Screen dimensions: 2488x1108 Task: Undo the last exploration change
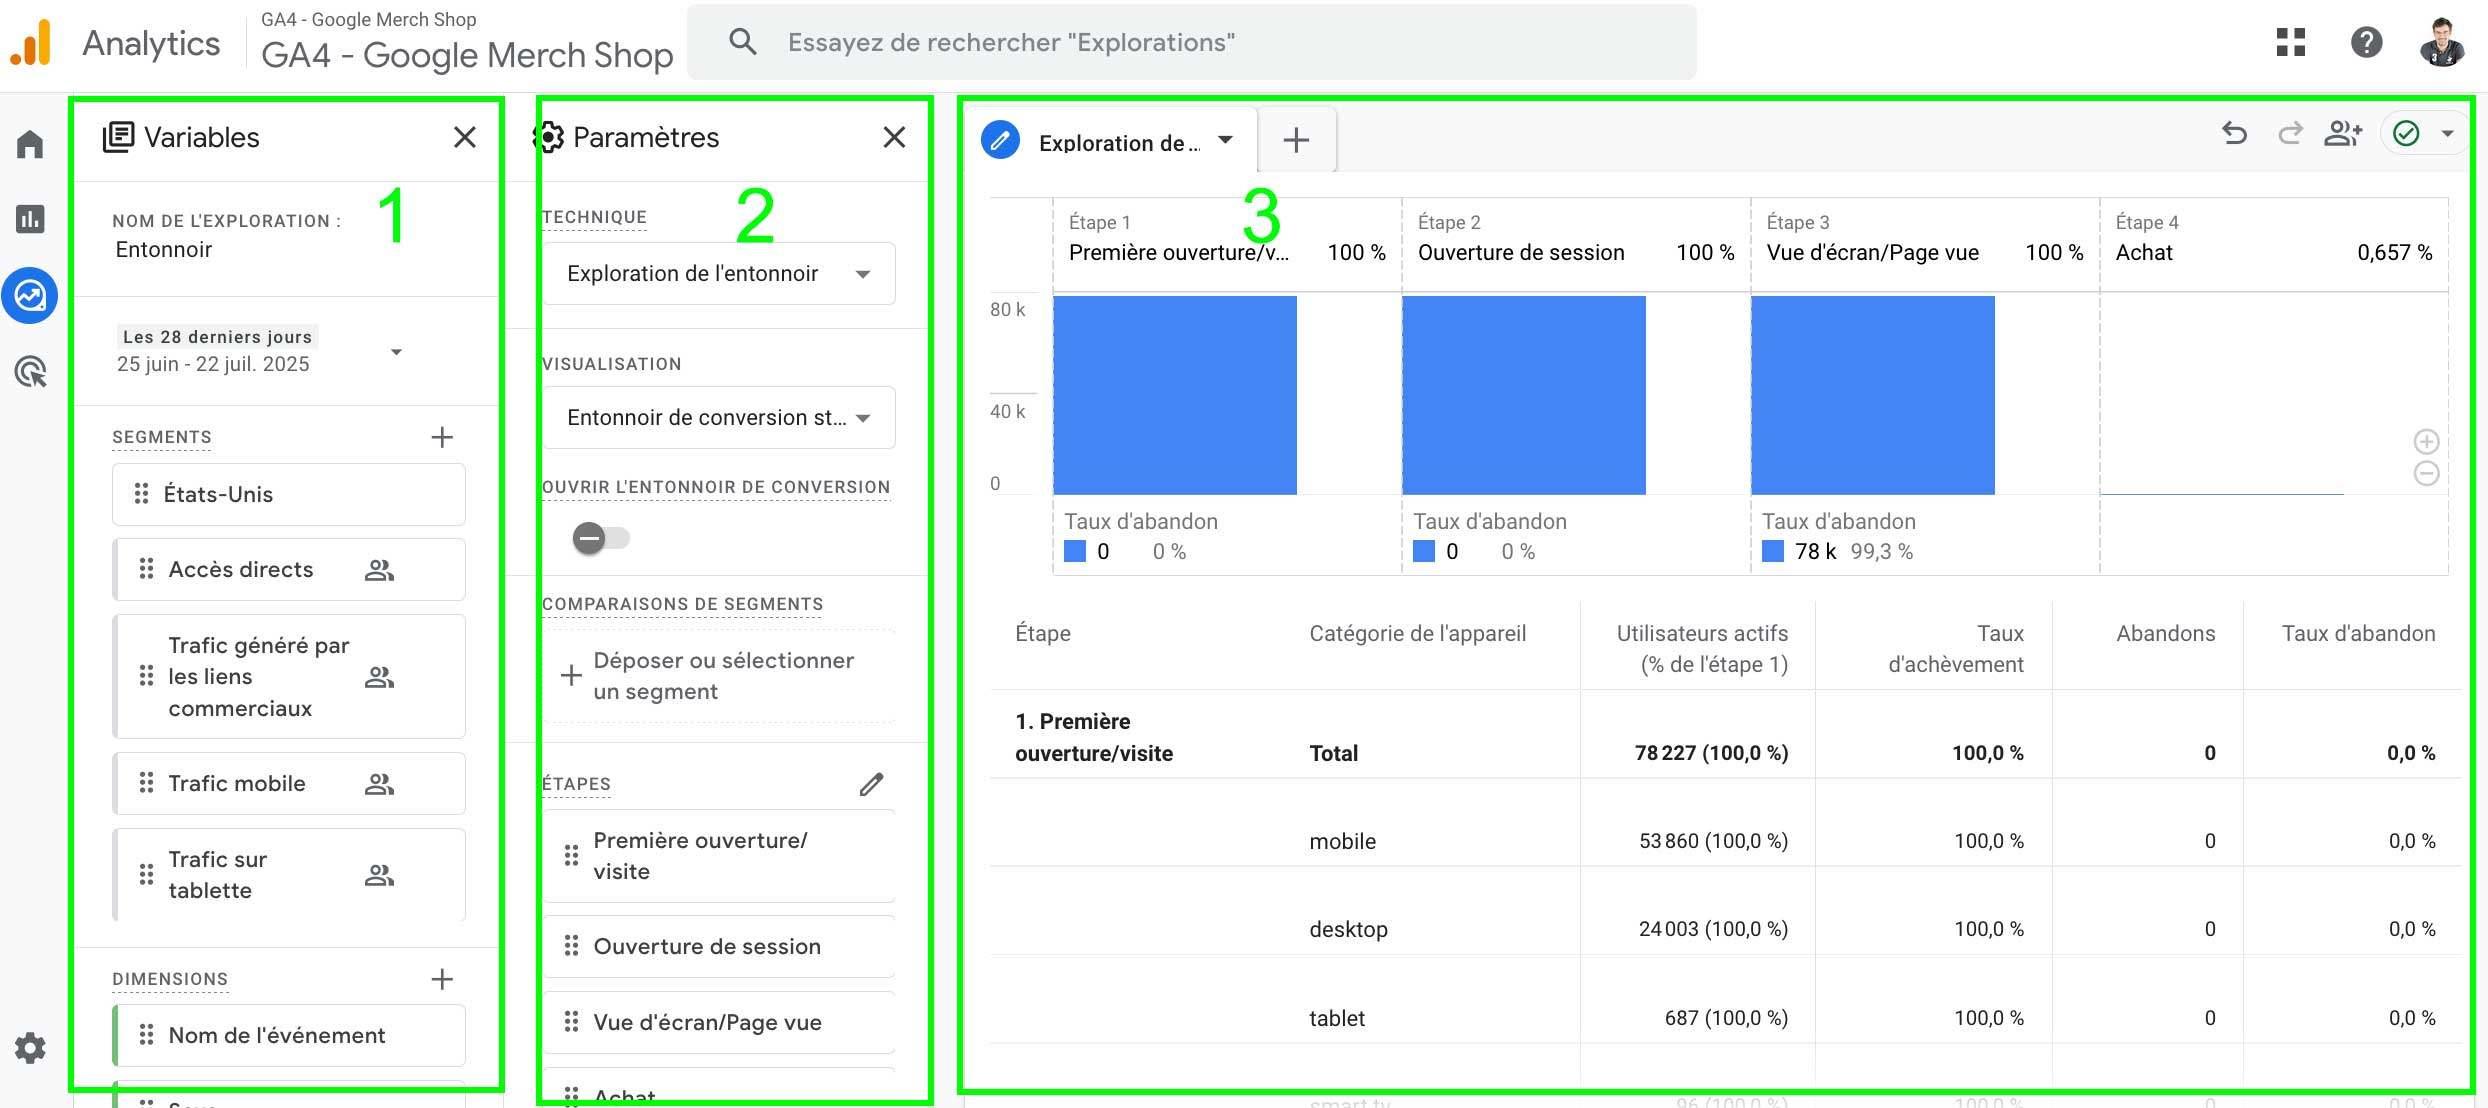(2234, 134)
